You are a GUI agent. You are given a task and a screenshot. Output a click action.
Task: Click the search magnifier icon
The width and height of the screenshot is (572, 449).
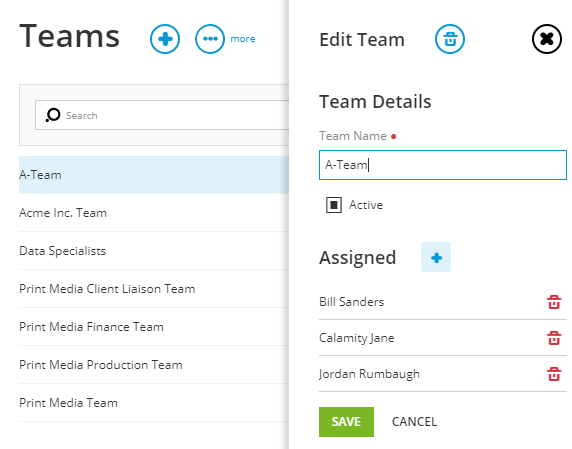click(53, 115)
